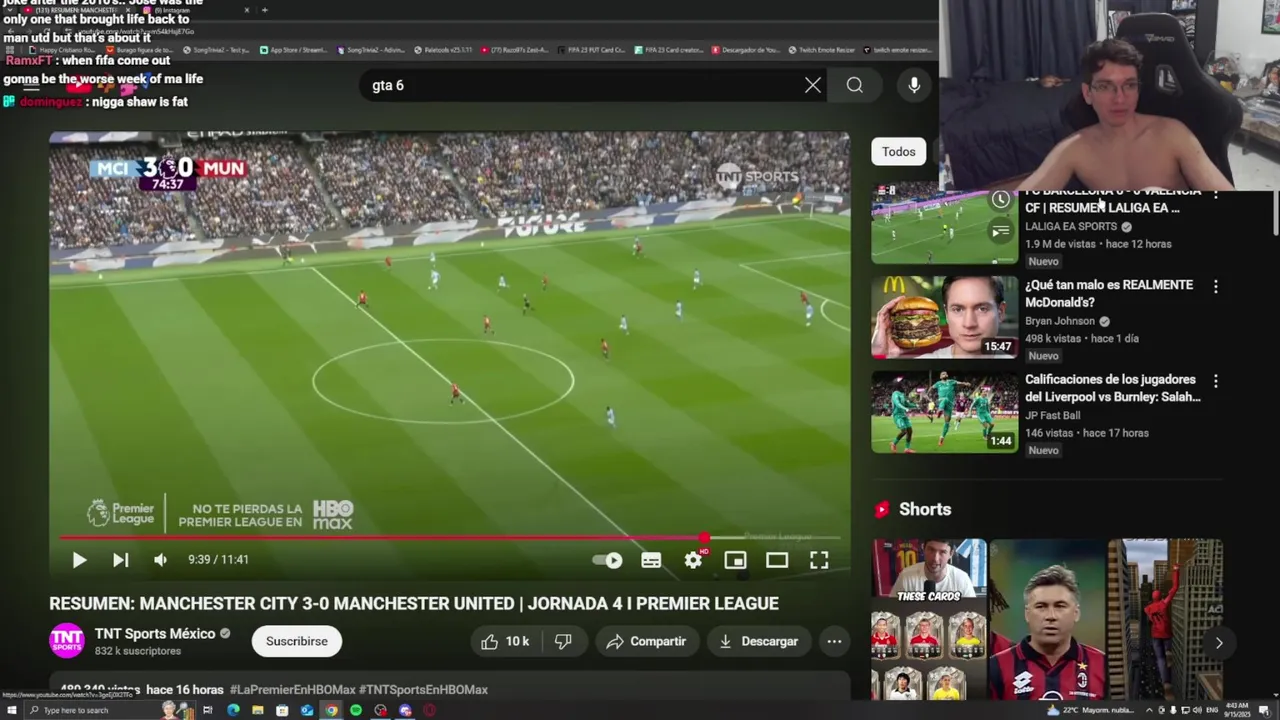Image resolution: width=1280 pixels, height=720 pixels.
Task: Play the Manchester City highlights video
Action: pyautogui.click(x=79, y=560)
